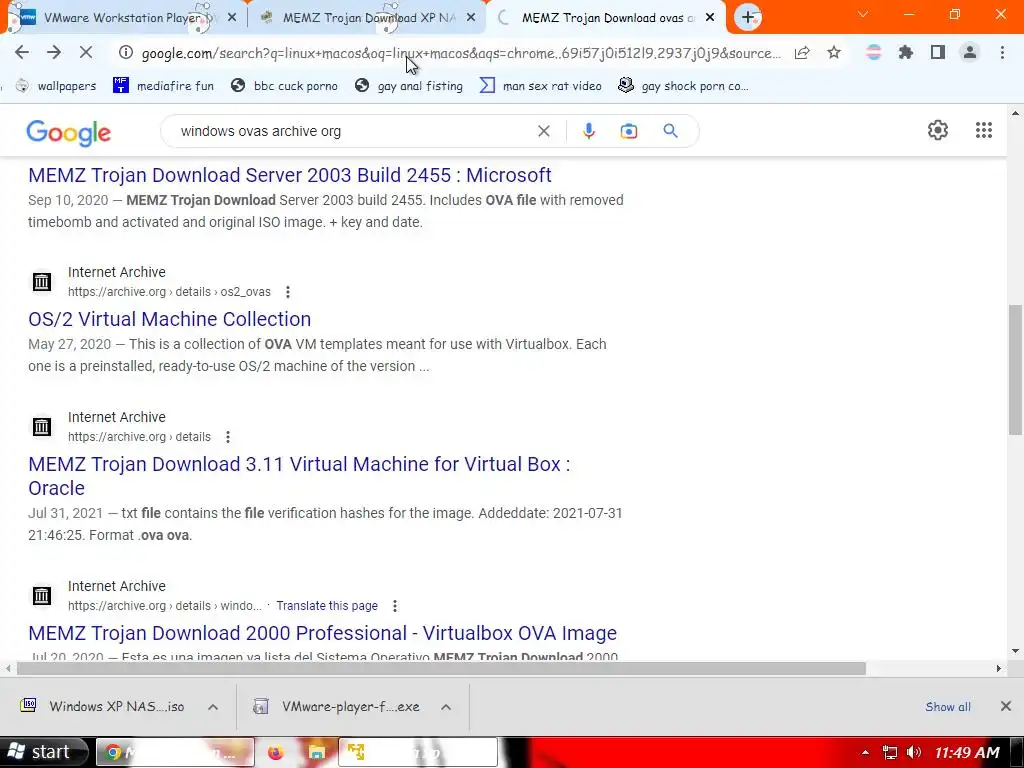
Task: Close the MEMZ Trojan Download XP tab
Action: (x=471, y=18)
